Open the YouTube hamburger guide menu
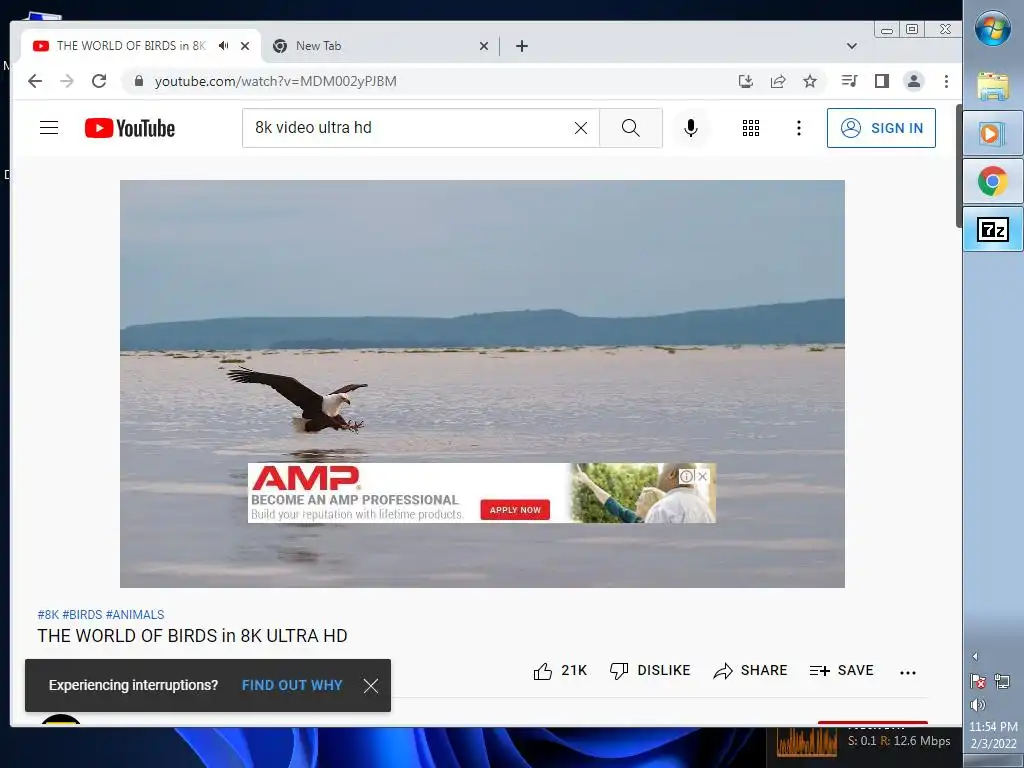 (x=49, y=127)
